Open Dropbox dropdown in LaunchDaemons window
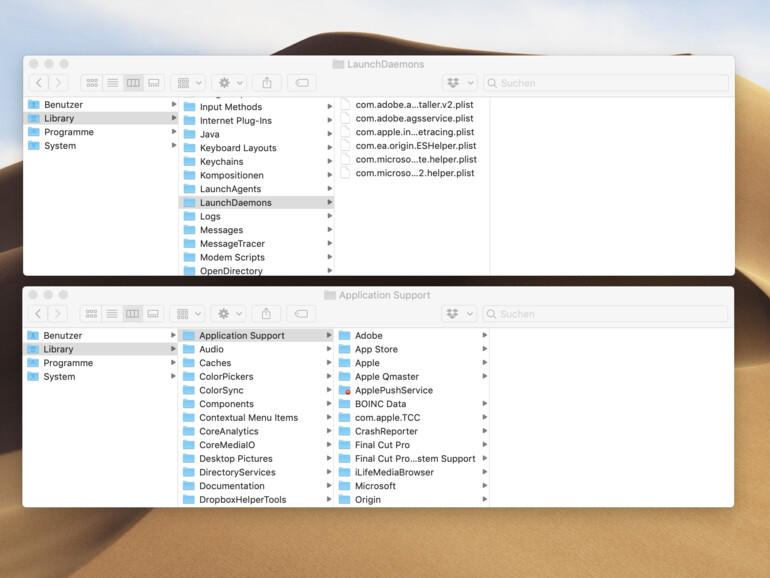This screenshot has width=770, height=578. tap(459, 83)
